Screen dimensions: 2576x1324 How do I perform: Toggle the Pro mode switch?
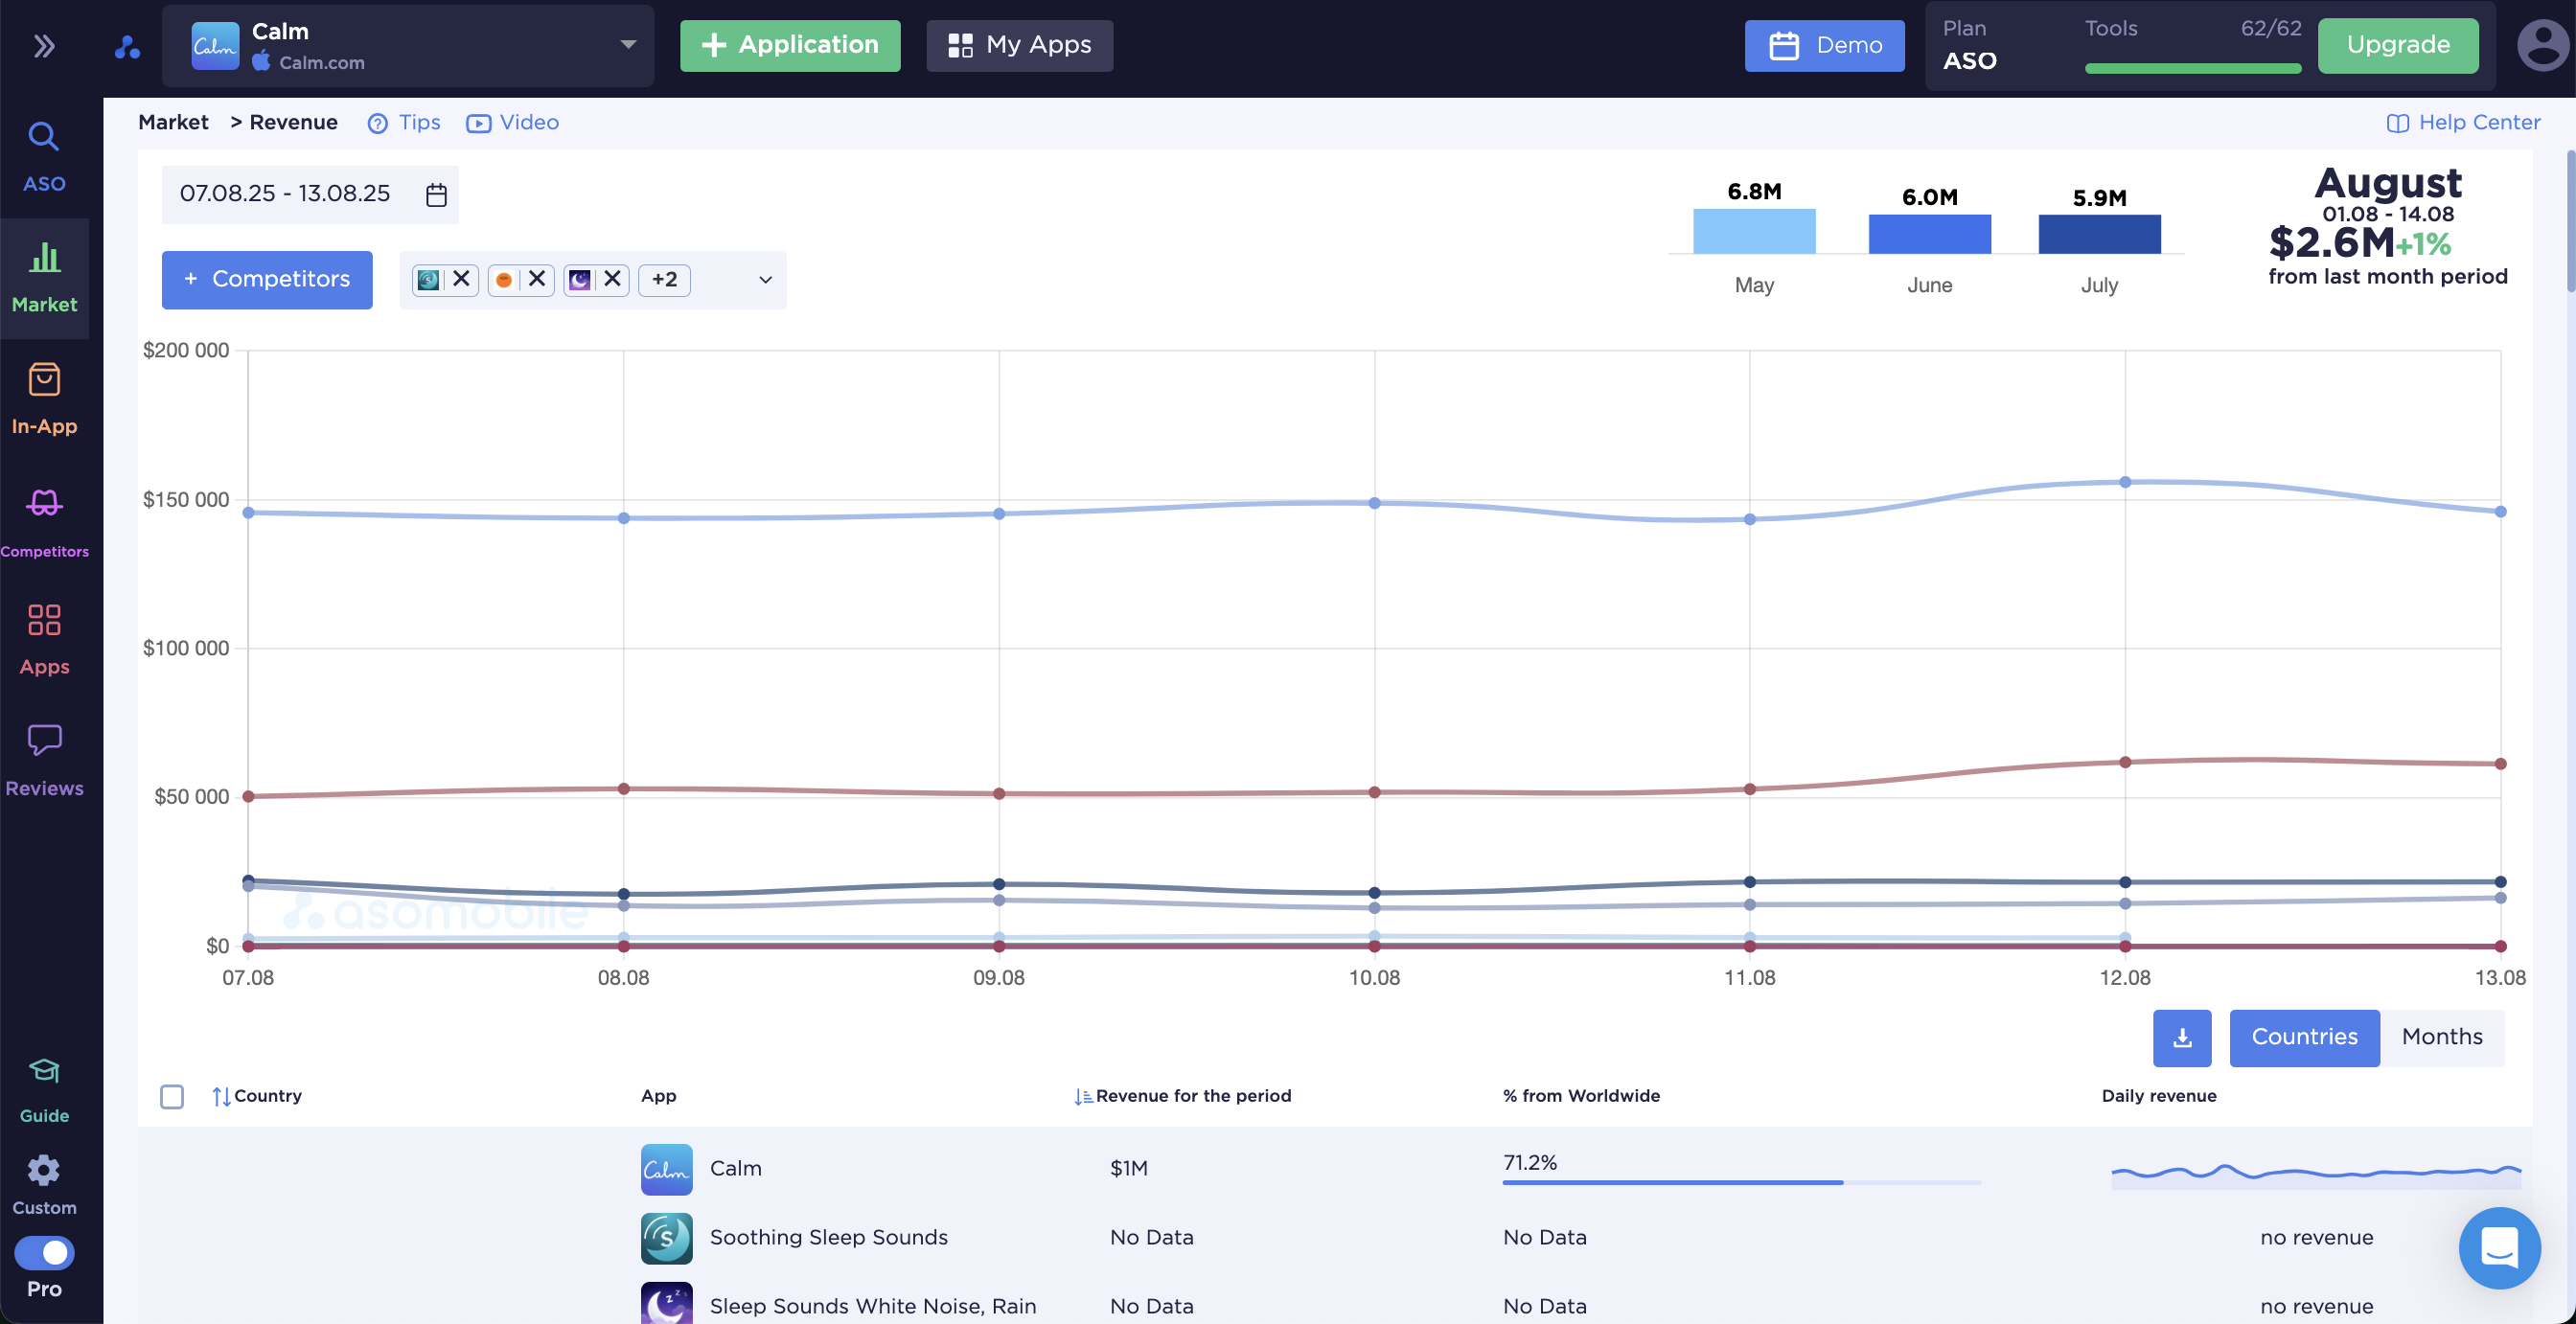pyautogui.click(x=44, y=1252)
